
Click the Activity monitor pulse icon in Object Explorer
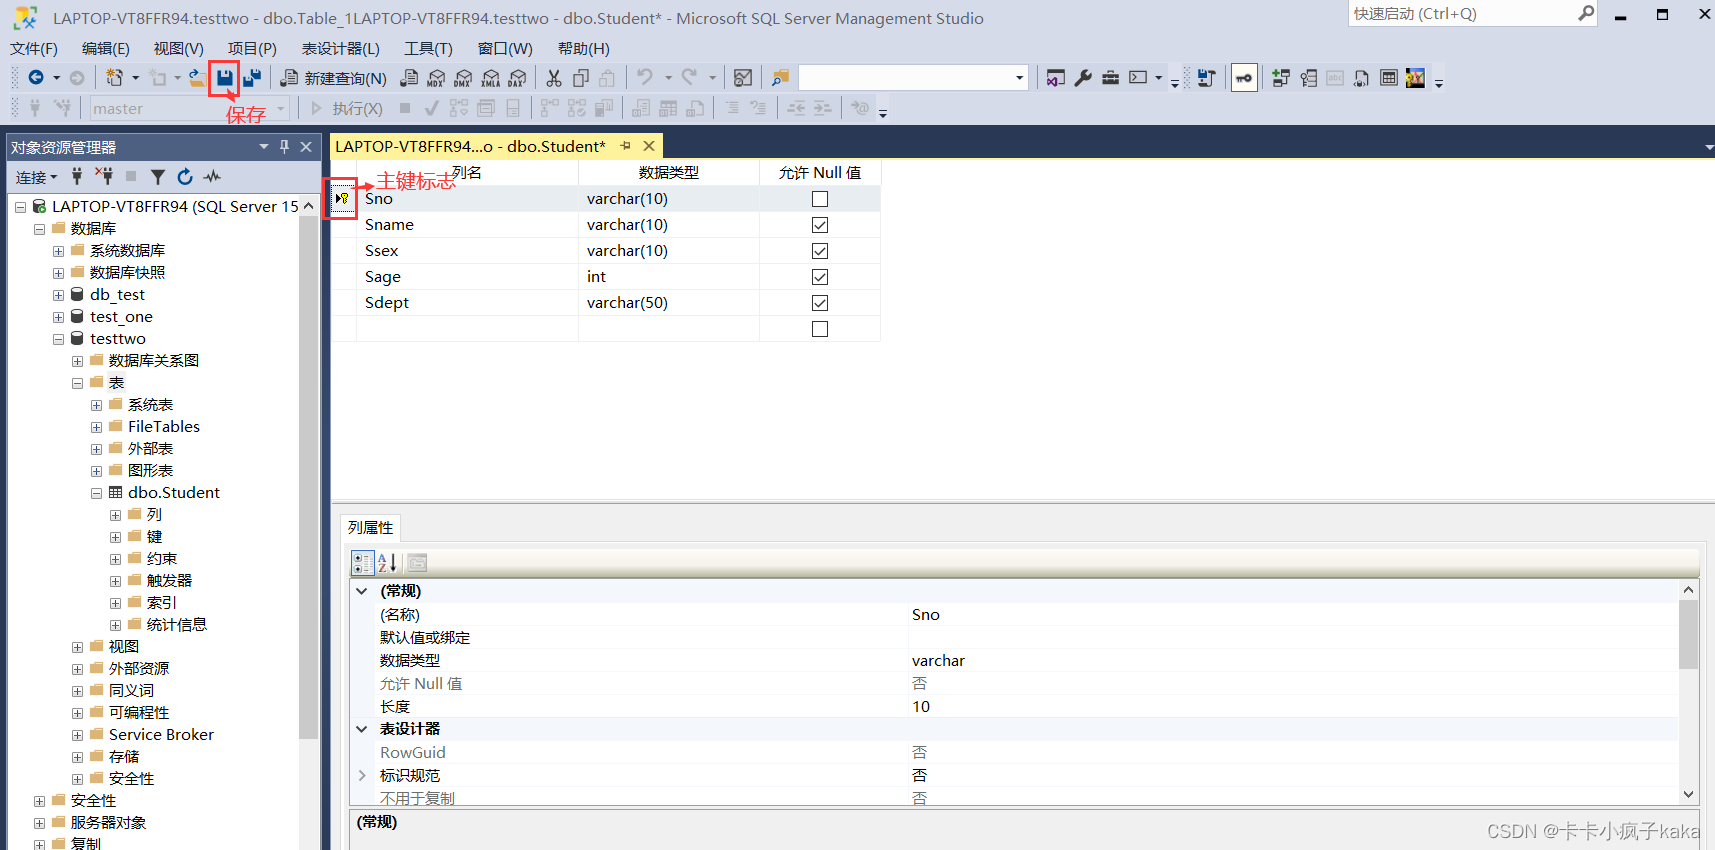212,177
